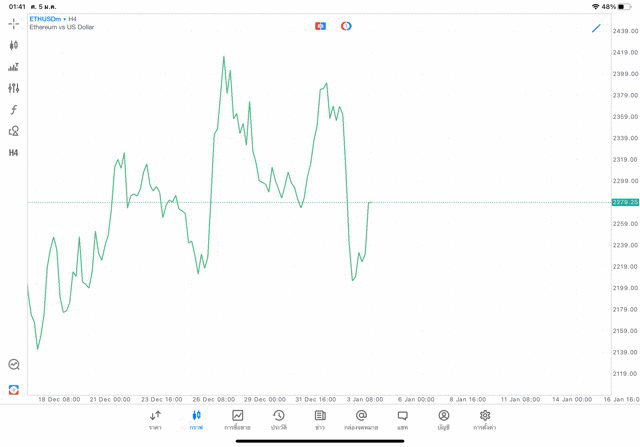Open the H4 timeframe selector in sidebar

click(x=14, y=153)
